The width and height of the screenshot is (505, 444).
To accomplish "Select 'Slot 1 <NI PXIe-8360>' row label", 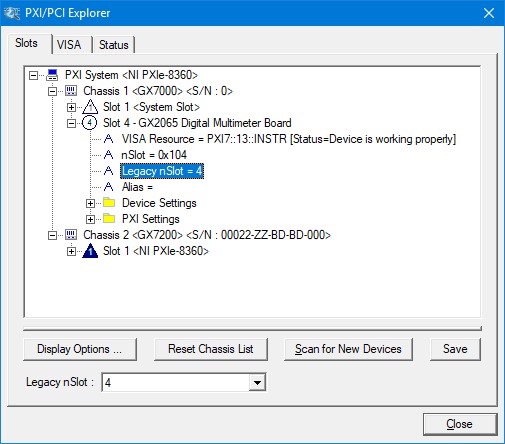I will tap(156, 251).
